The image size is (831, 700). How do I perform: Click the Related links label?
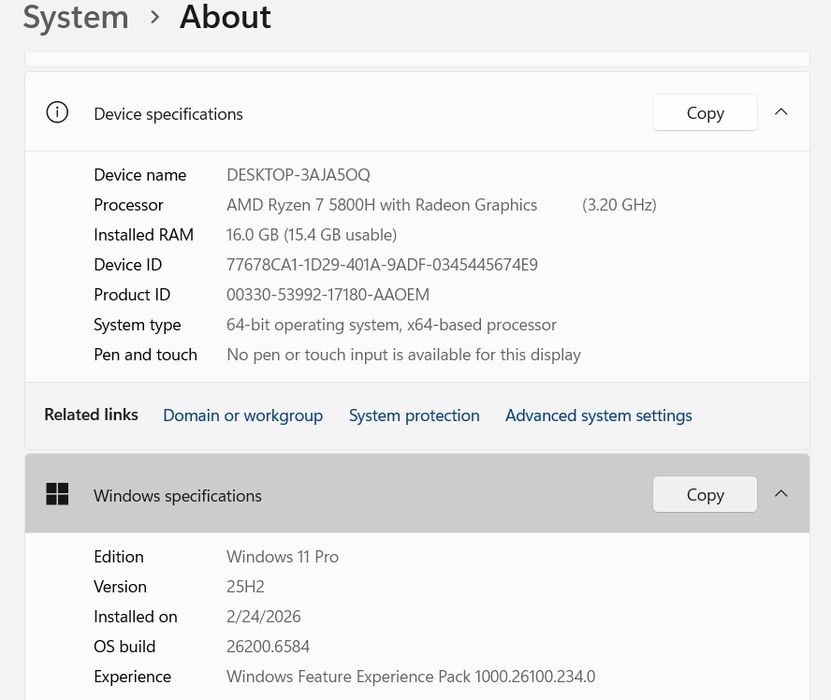(91, 414)
